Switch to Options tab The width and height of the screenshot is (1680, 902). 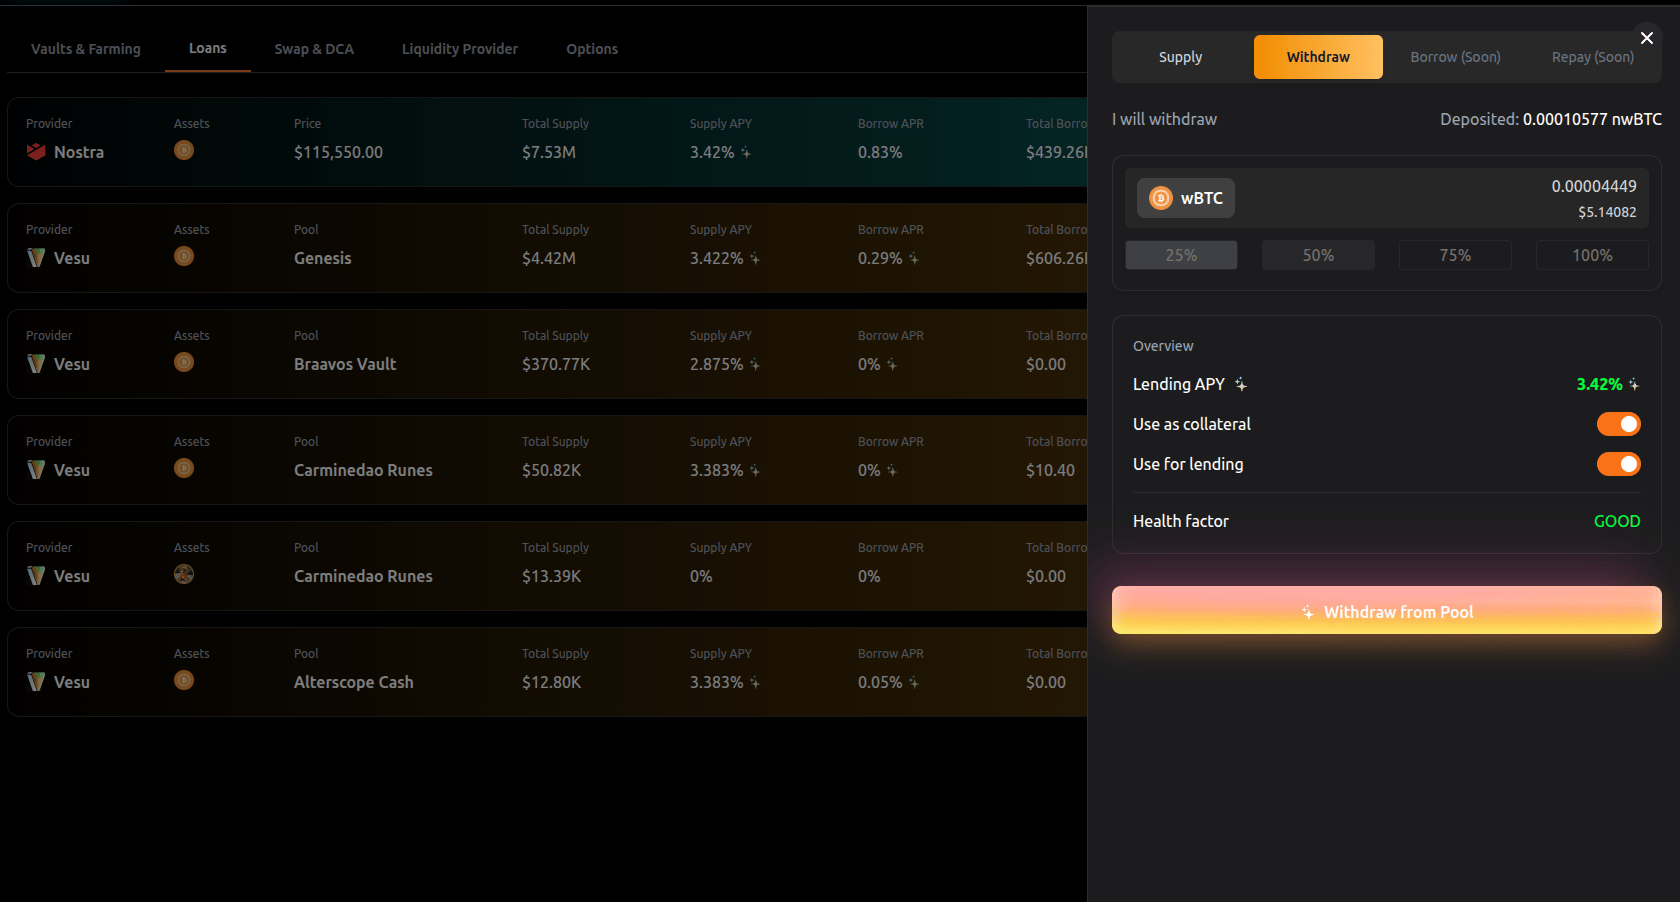tap(592, 49)
